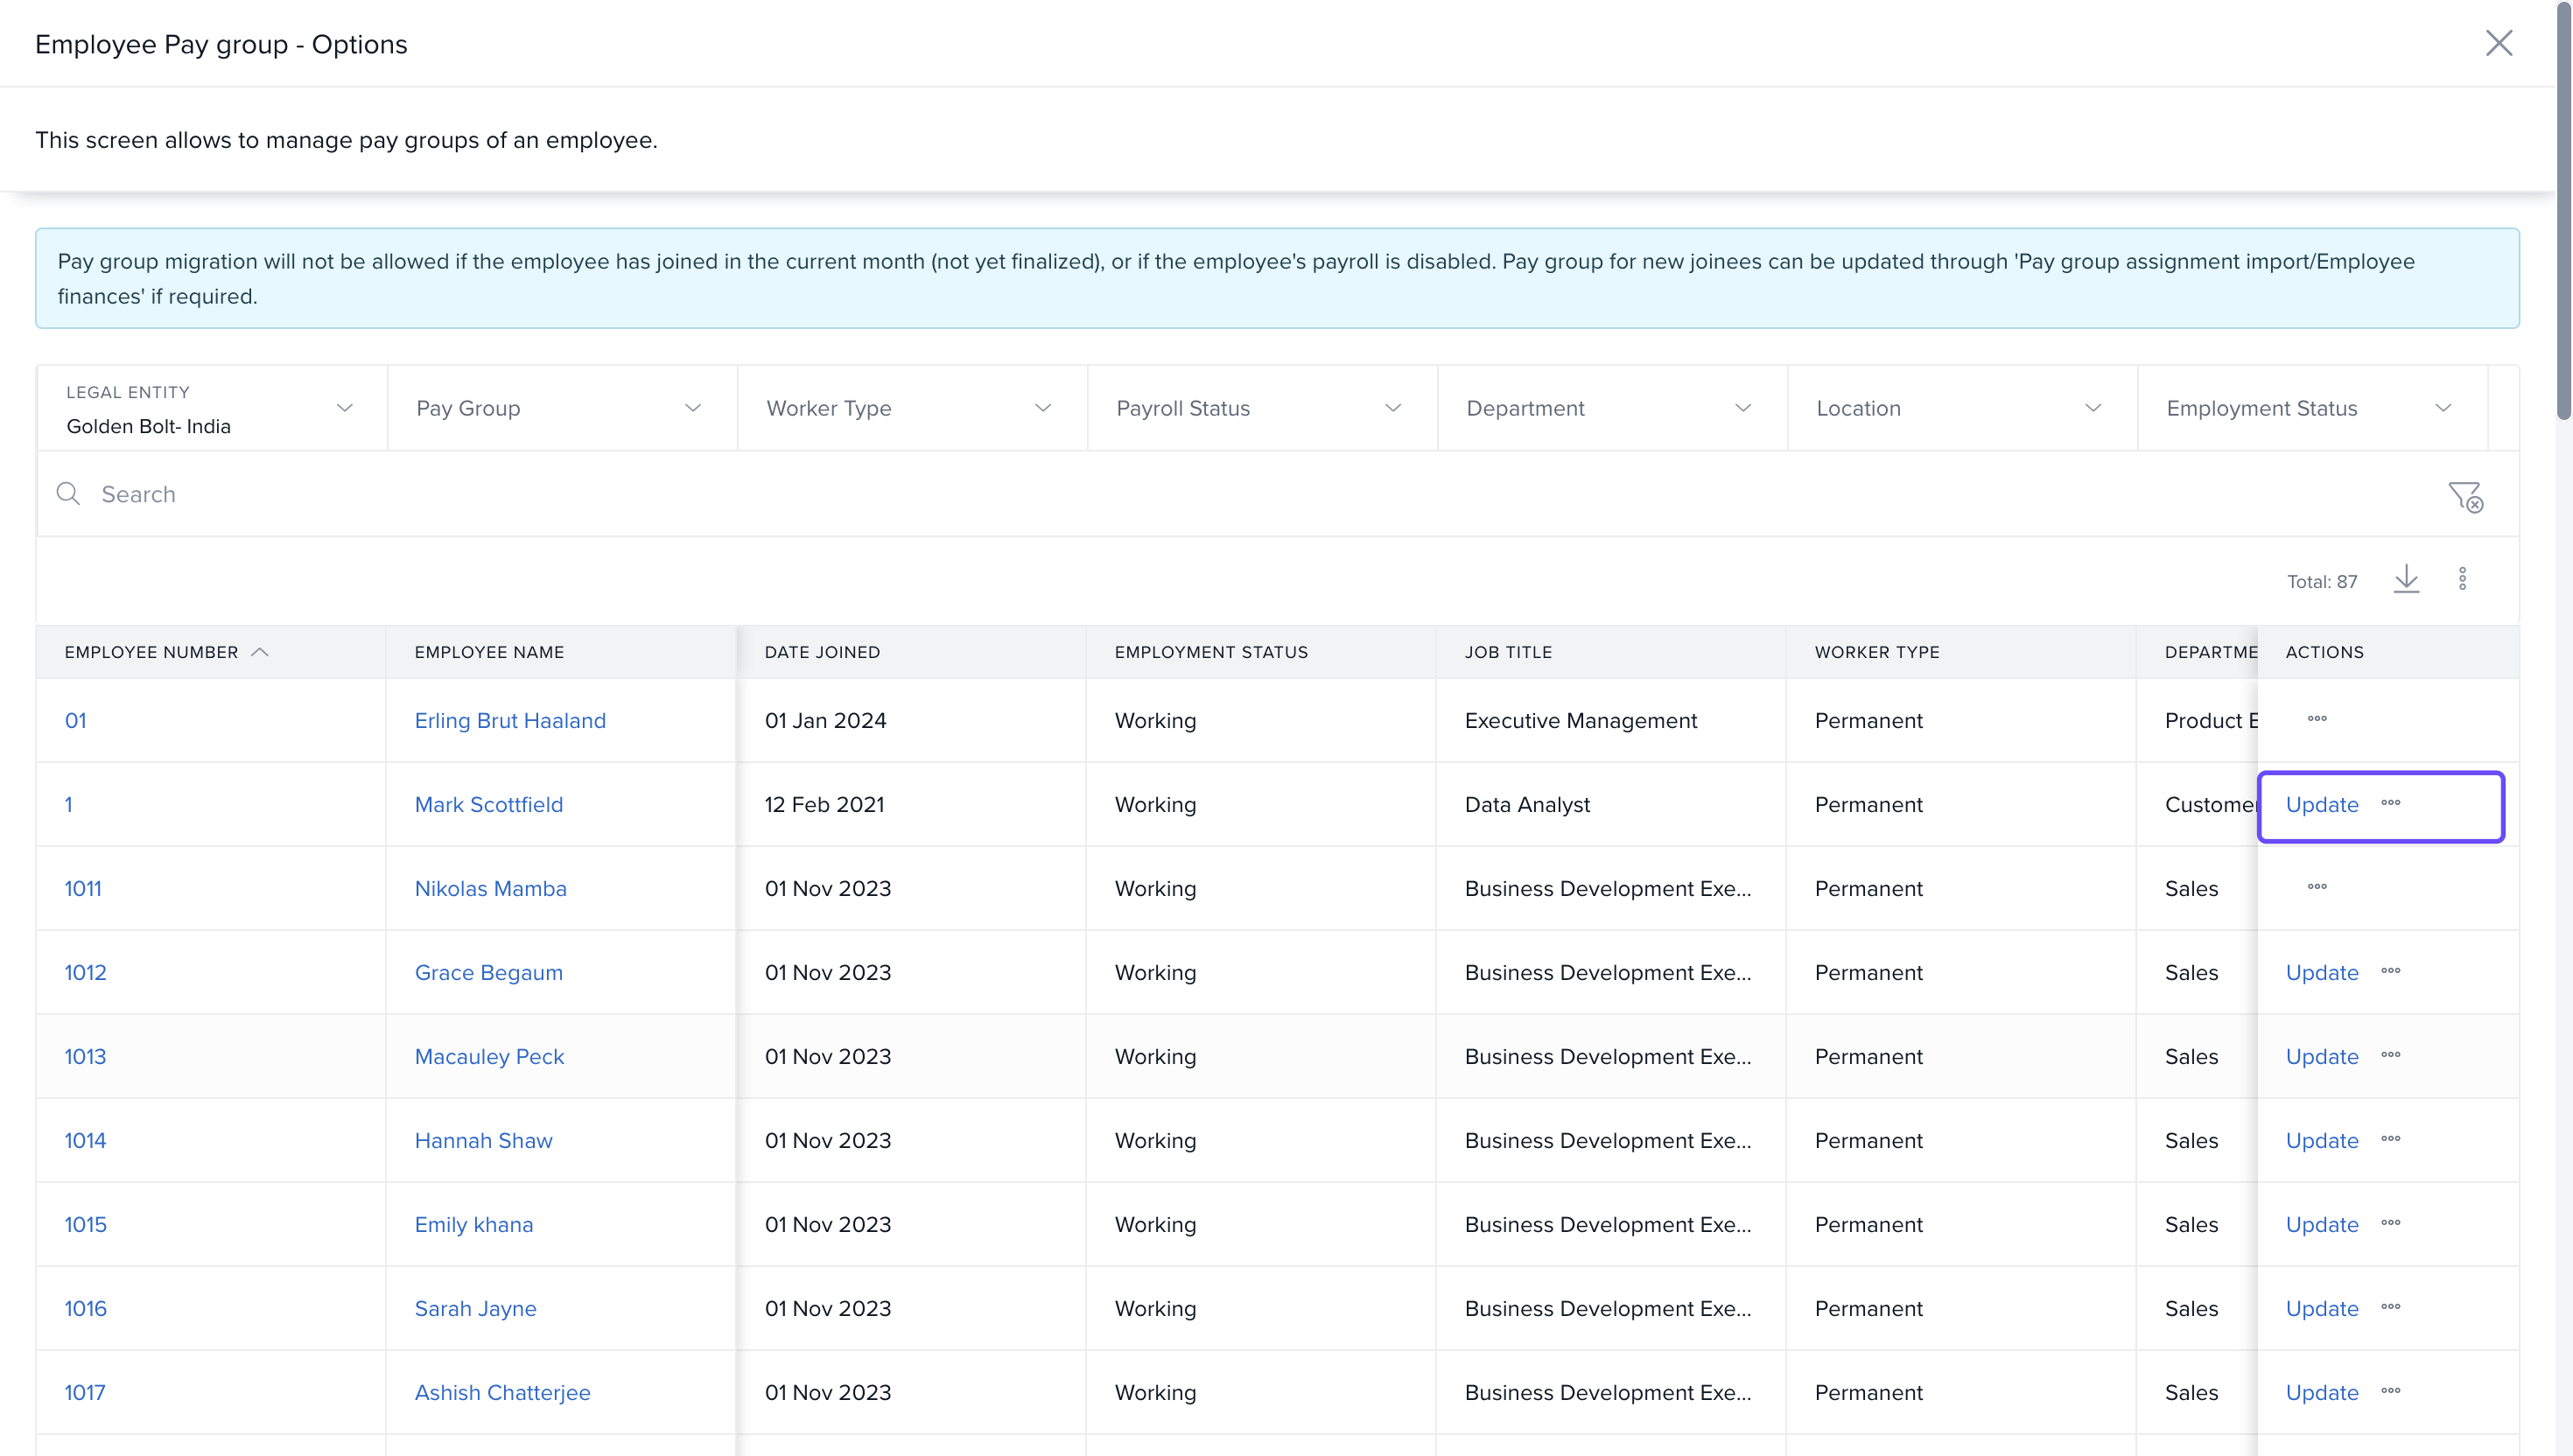2573x1456 pixels.
Task: Click the clear filters funnel icon
Action: click(2465, 496)
